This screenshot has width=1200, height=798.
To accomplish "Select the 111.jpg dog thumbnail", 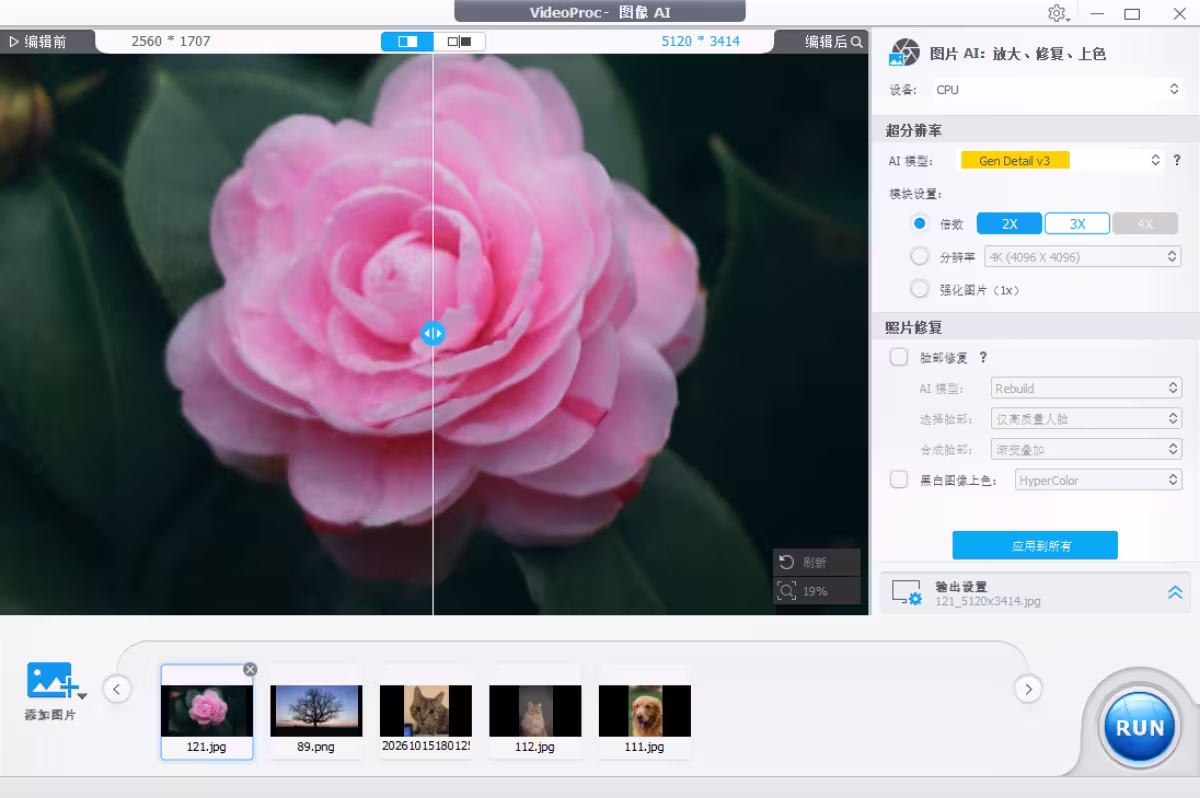I will (645, 711).
